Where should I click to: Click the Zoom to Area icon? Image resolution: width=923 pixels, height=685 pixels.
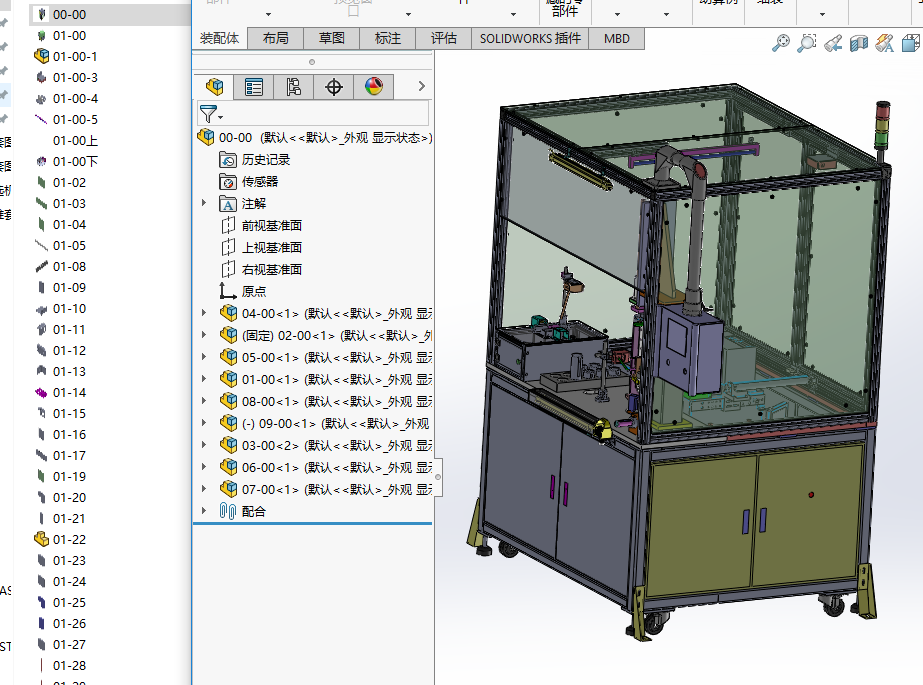click(x=807, y=42)
